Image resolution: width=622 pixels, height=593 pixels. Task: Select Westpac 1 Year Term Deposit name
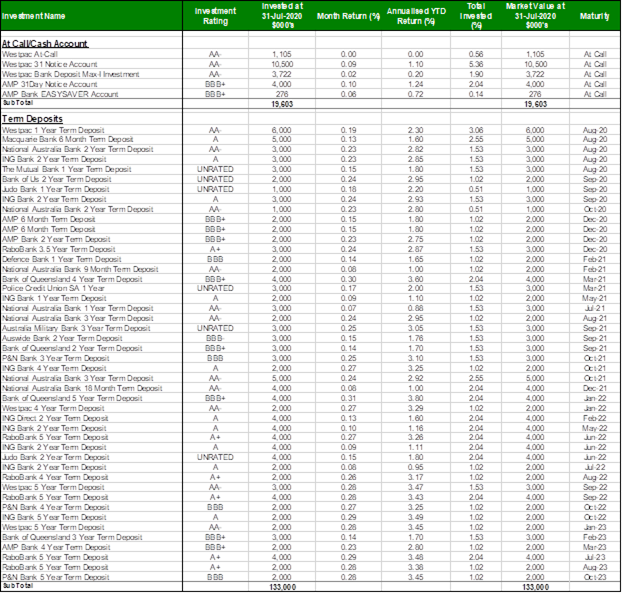53,130
